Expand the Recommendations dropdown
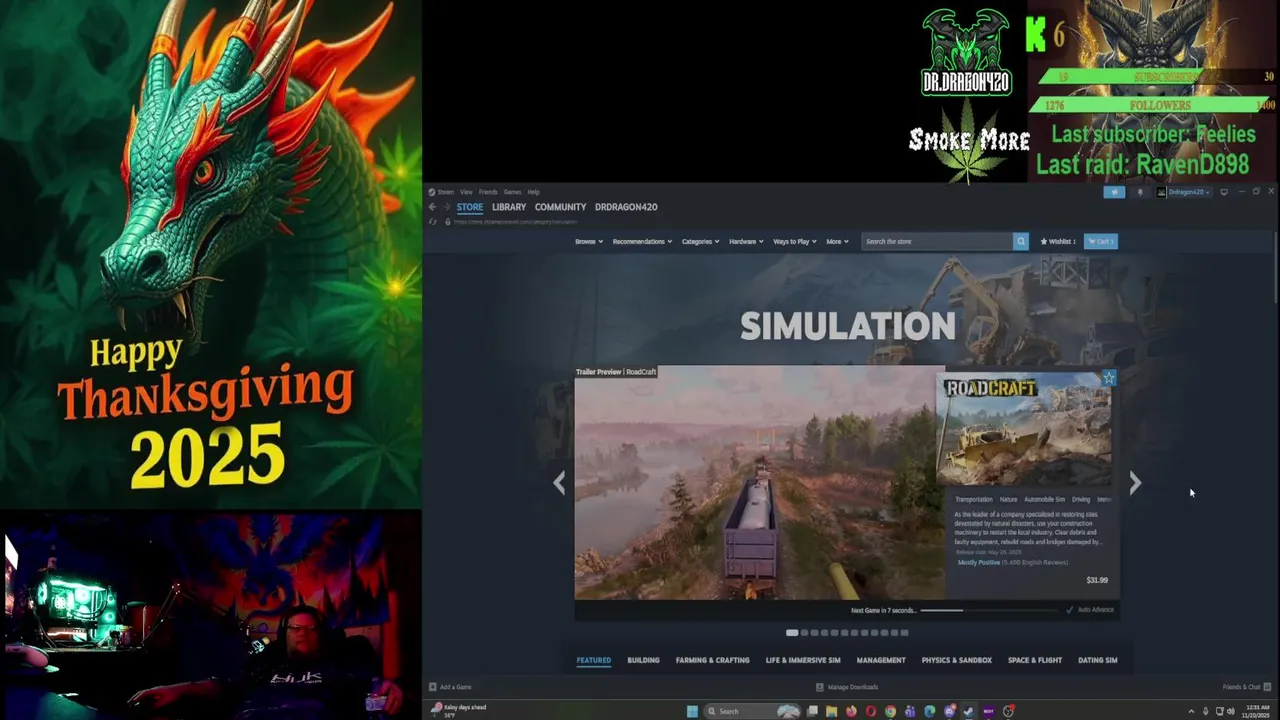Image resolution: width=1280 pixels, height=720 pixels. tap(642, 241)
